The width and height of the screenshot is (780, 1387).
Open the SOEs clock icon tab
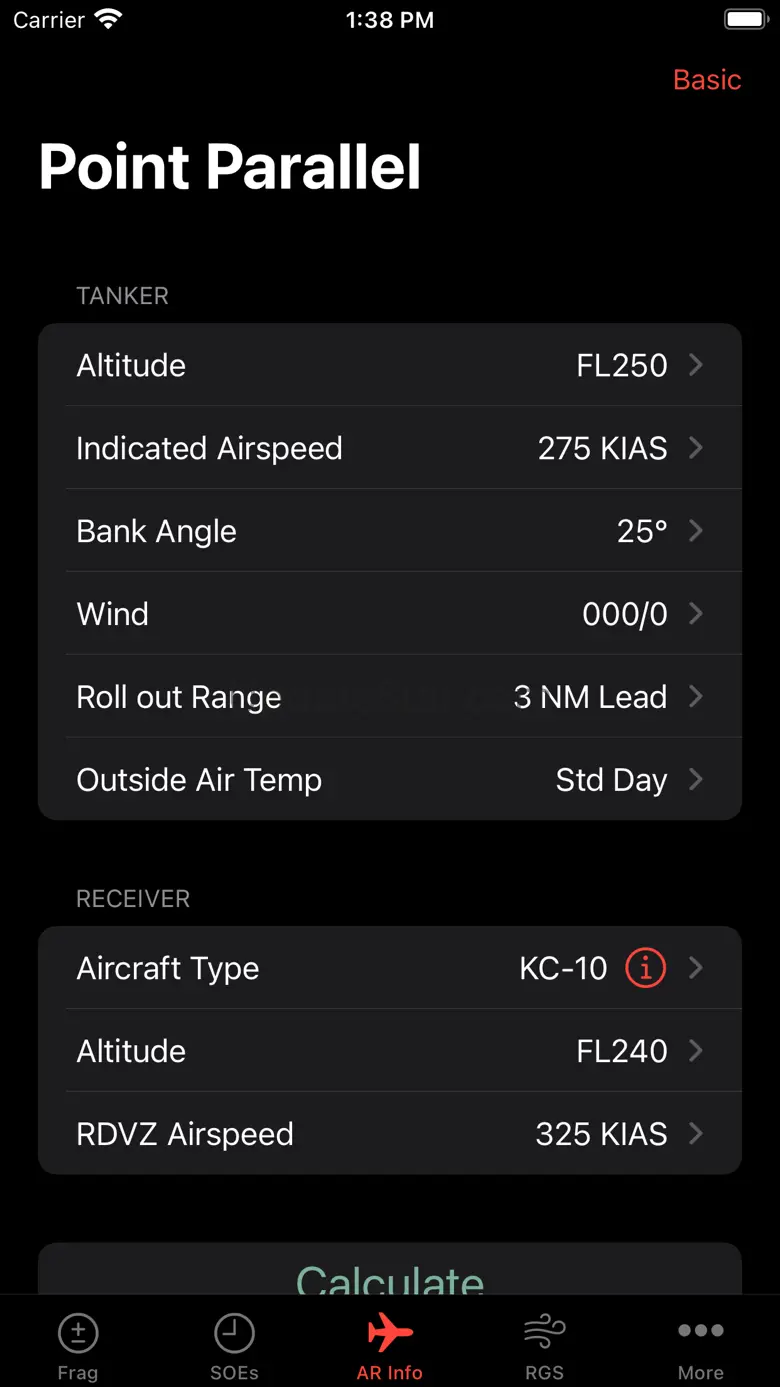click(234, 1333)
